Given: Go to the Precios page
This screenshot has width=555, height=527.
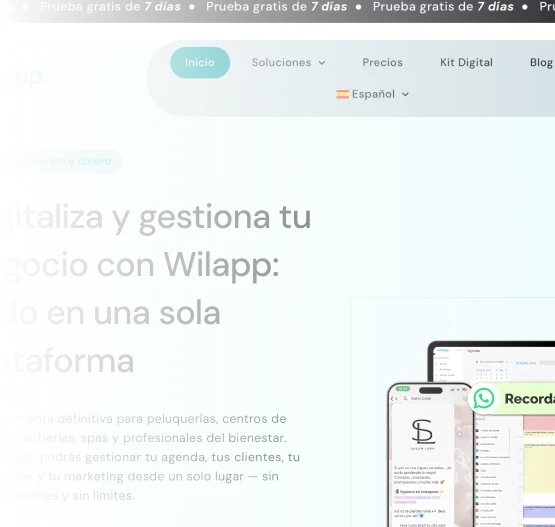Looking at the screenshot, I should [382, 62].
